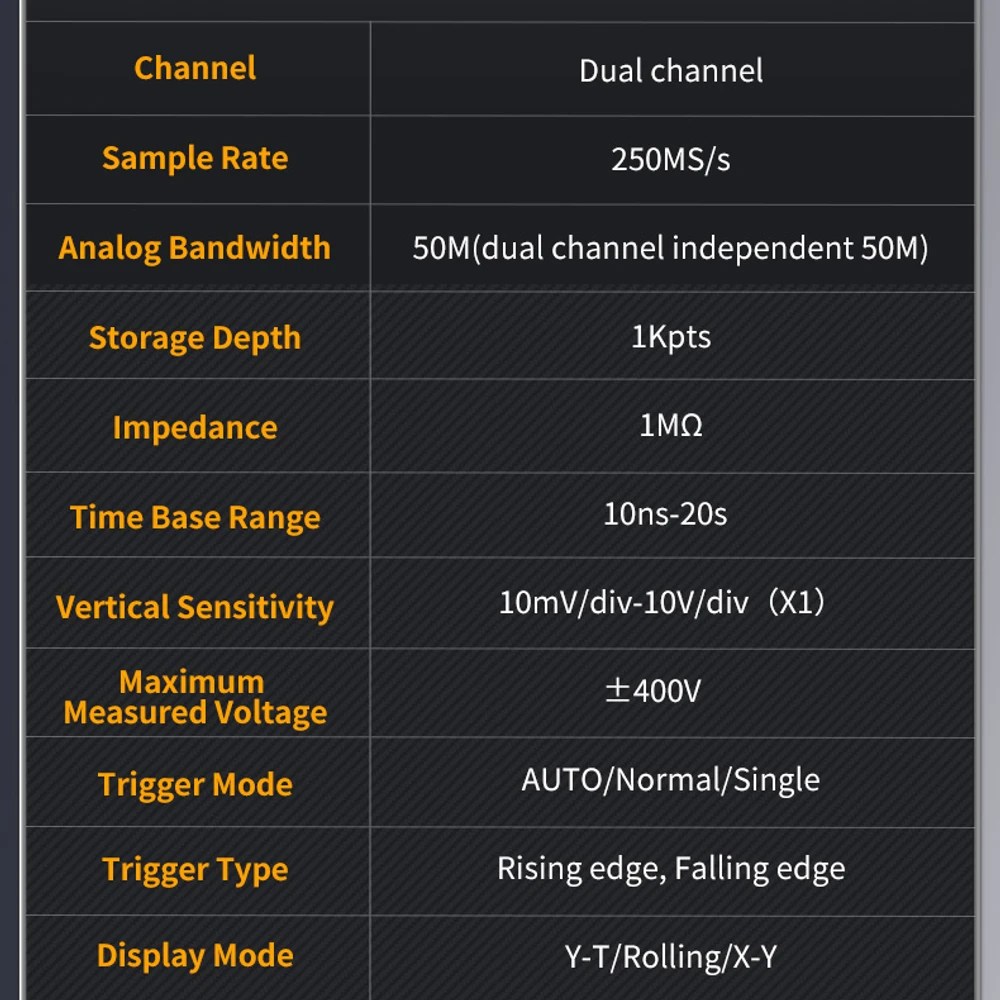This screenshot has width=1000, height=1000.
Task: Click the Trigger Mode label
Action: point(195,785)
